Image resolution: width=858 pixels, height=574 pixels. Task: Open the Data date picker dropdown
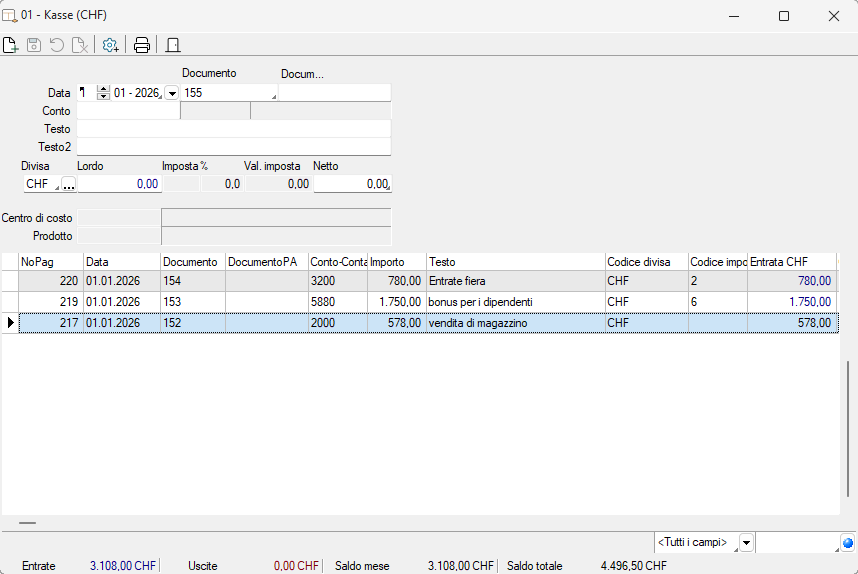tap(171, 93)
